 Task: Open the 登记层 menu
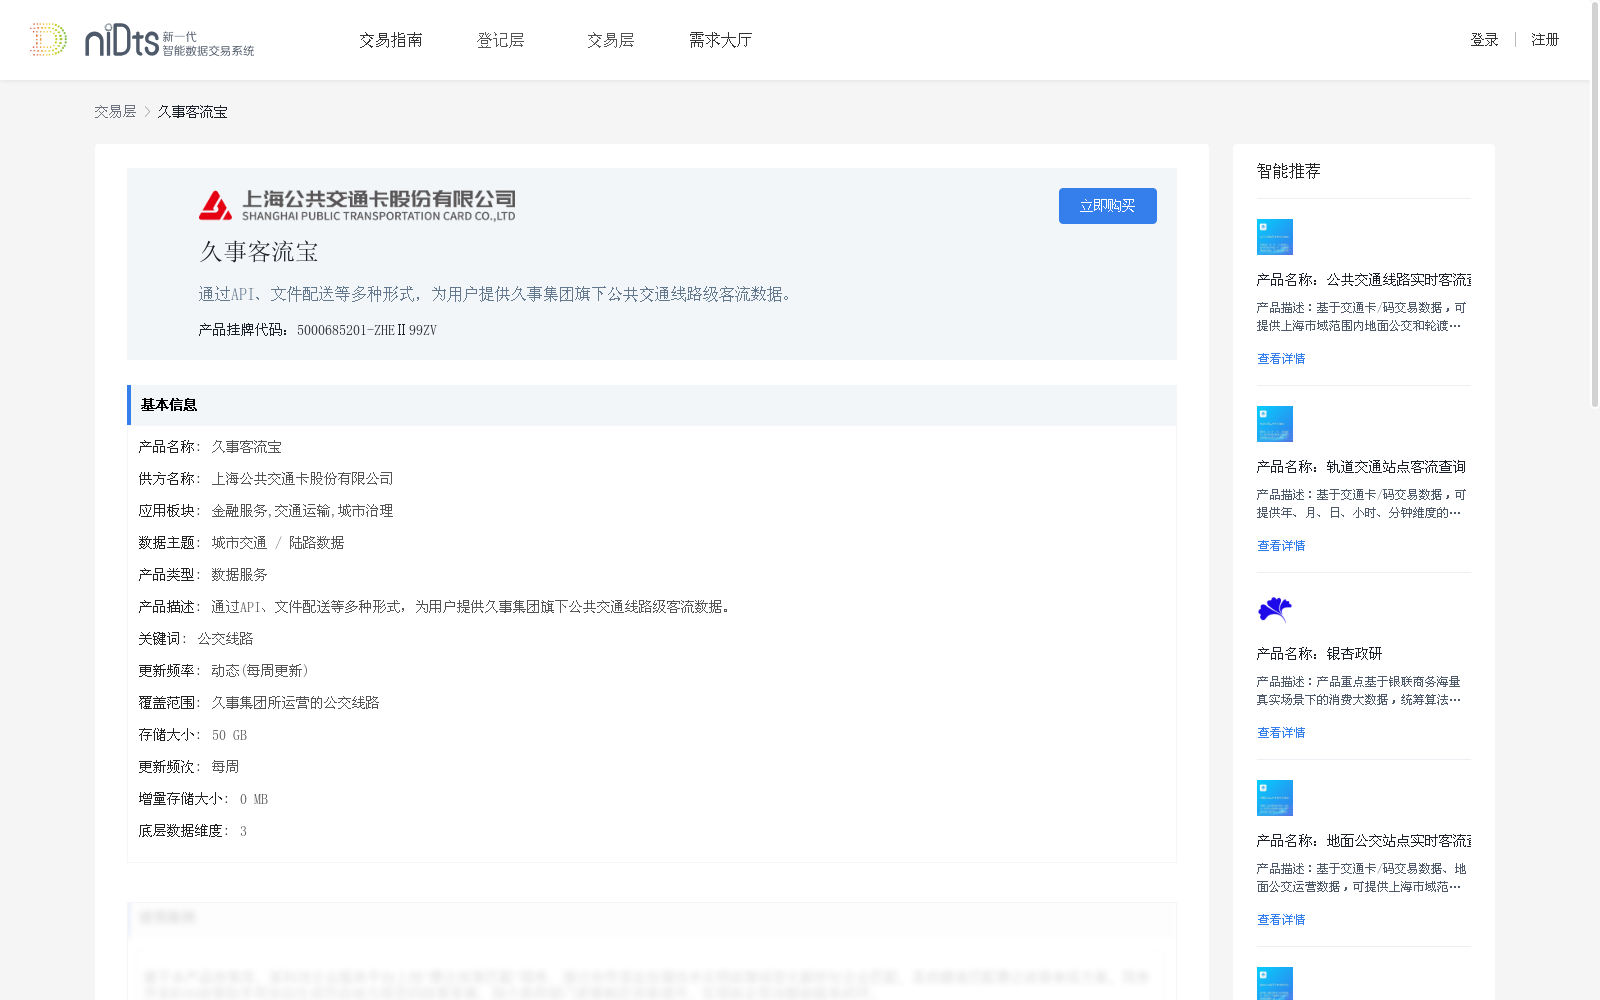501,40
